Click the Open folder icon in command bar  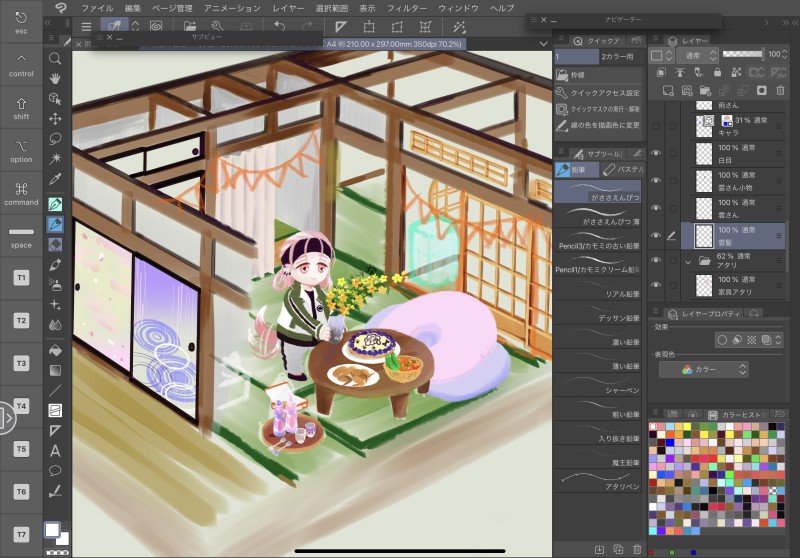click(190, 26)
